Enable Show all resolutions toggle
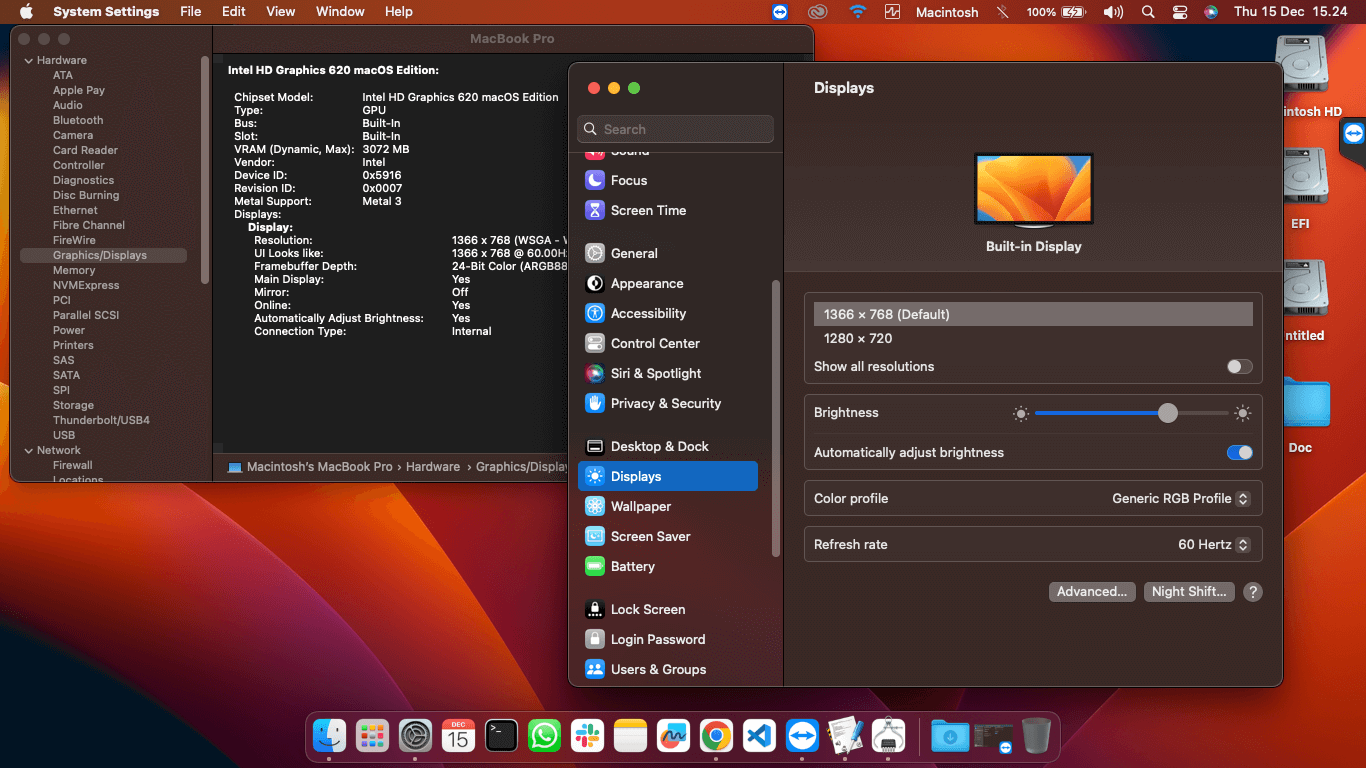Screen dimensions: 1366x768 click(x=1239, y=367)
